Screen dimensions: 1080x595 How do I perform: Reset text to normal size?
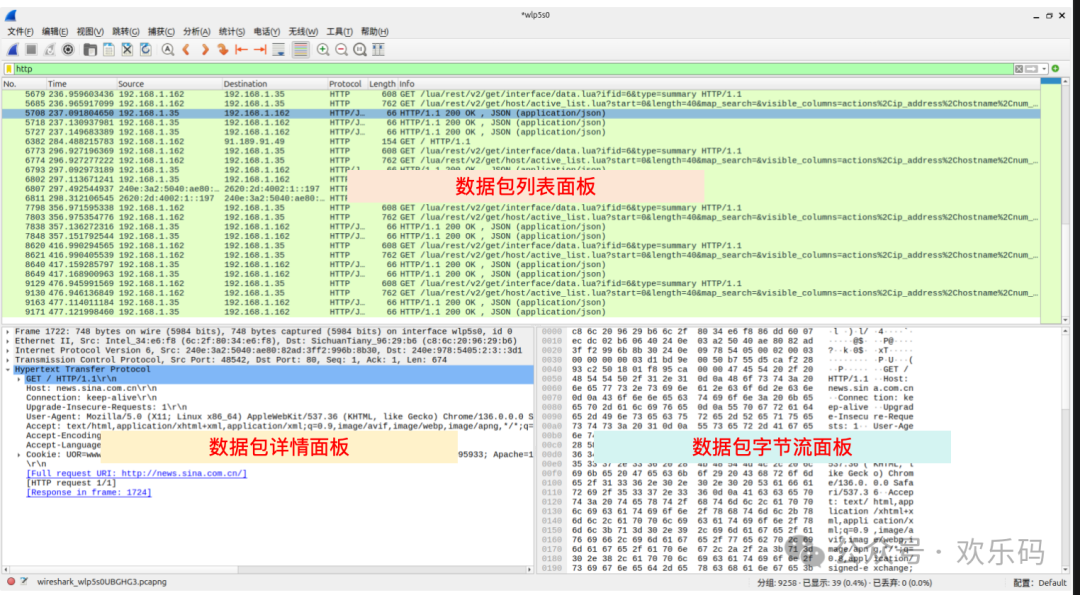point(360,50)
